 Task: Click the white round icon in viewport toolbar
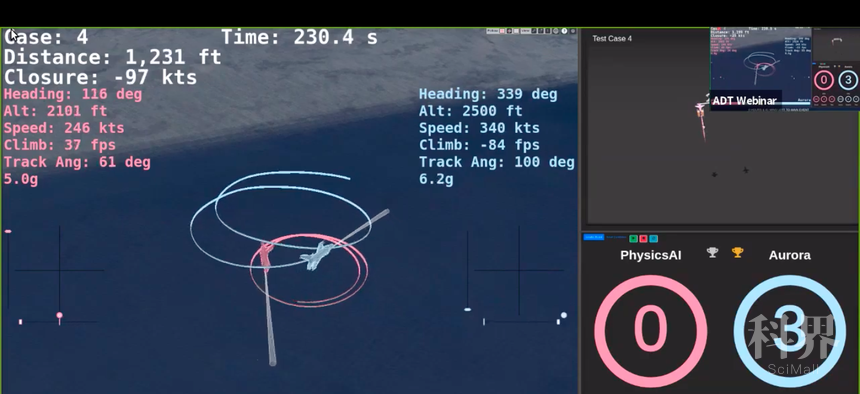coord(564,31)
